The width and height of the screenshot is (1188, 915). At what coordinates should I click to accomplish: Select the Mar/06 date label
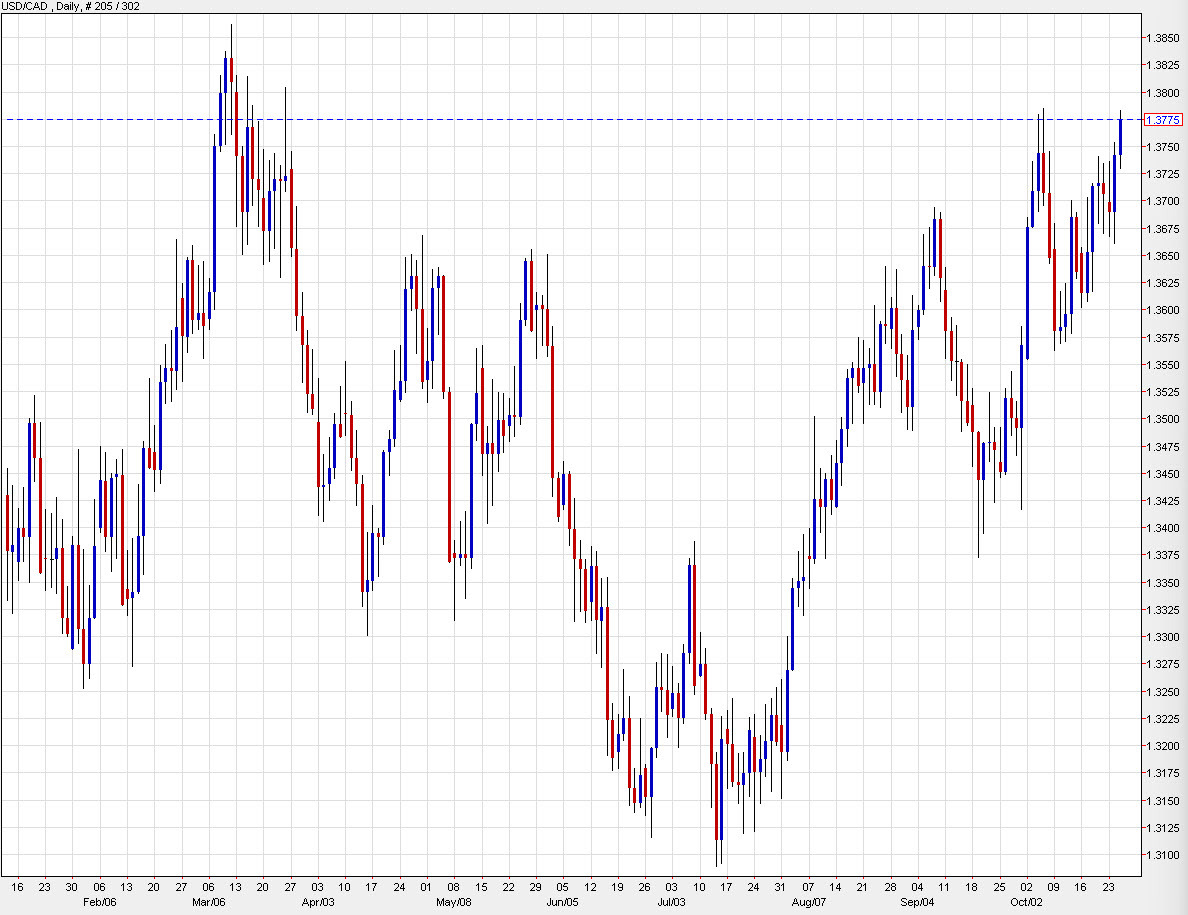click(207, 900)
